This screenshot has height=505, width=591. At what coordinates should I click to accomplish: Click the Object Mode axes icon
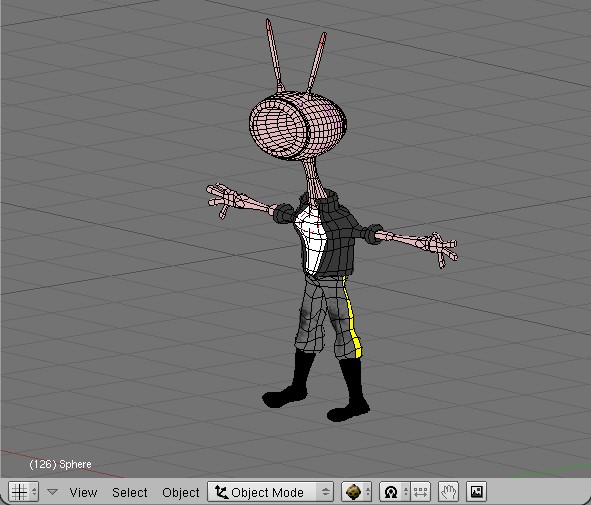click(x=221, y=492)
